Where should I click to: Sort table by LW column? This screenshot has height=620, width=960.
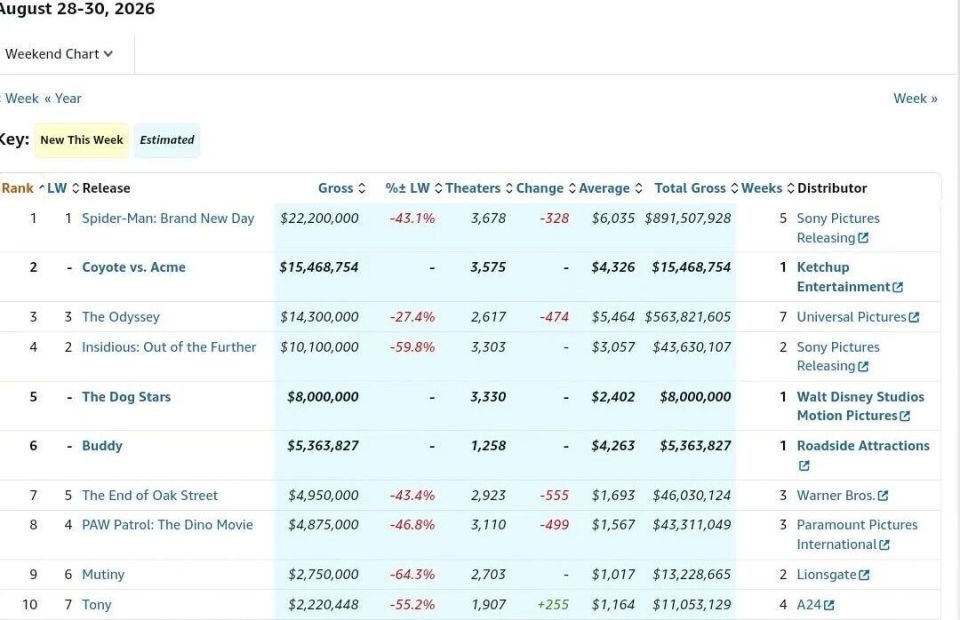tap(63, 188)
